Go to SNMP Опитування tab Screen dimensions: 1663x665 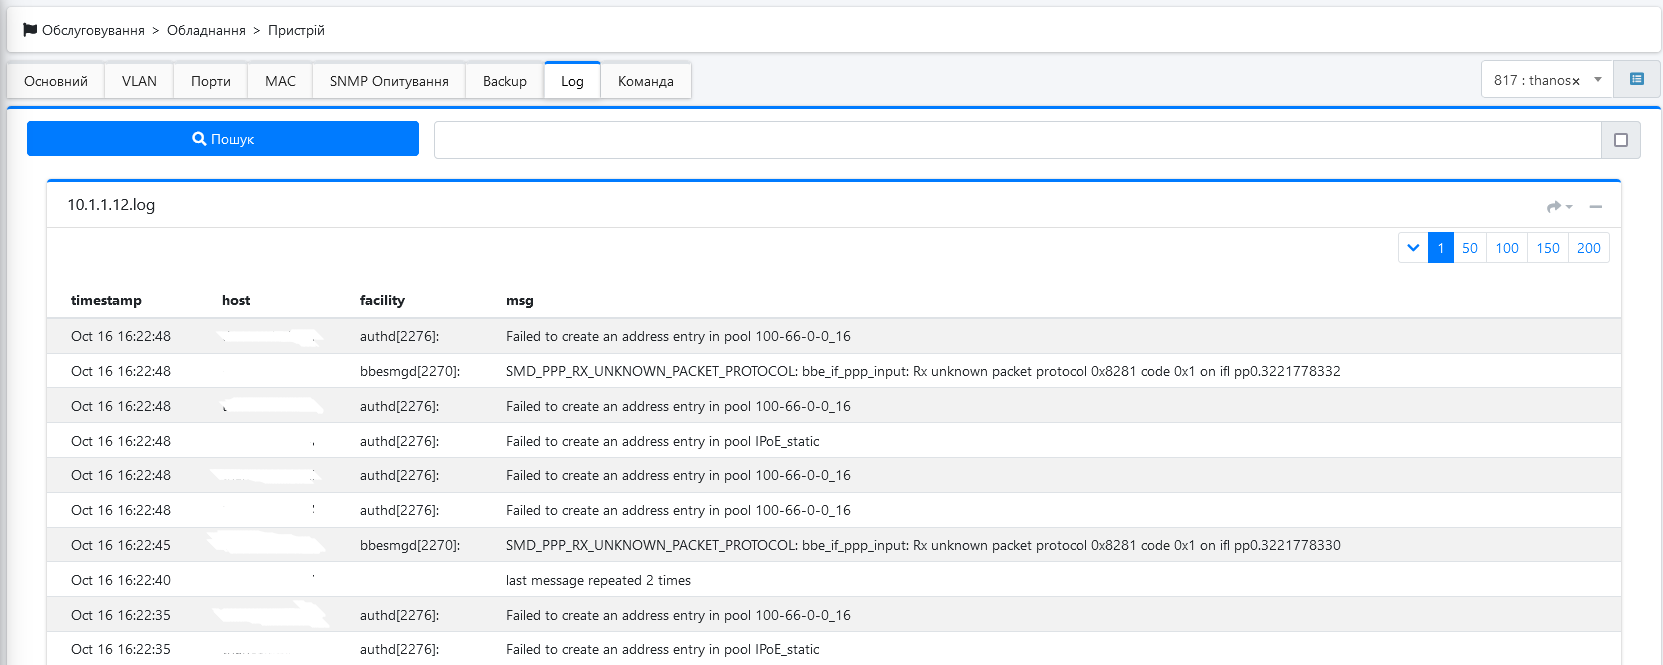[389, 81]
